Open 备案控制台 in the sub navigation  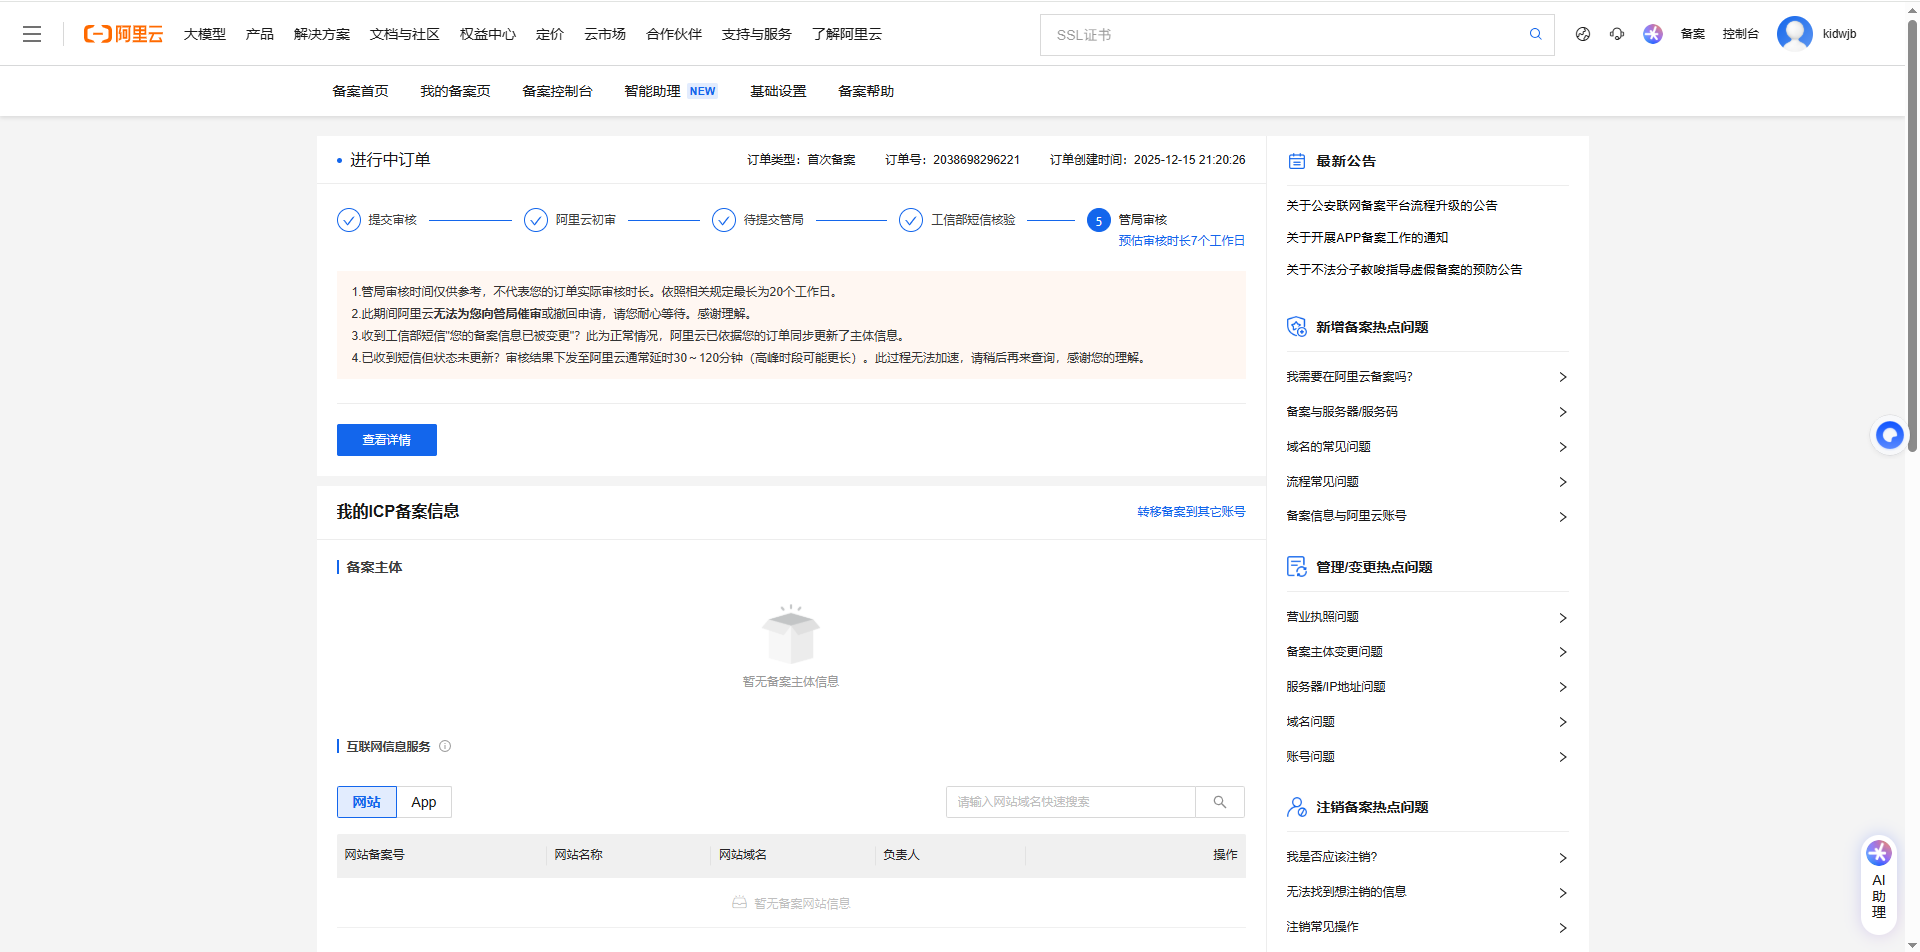[557, 91]
